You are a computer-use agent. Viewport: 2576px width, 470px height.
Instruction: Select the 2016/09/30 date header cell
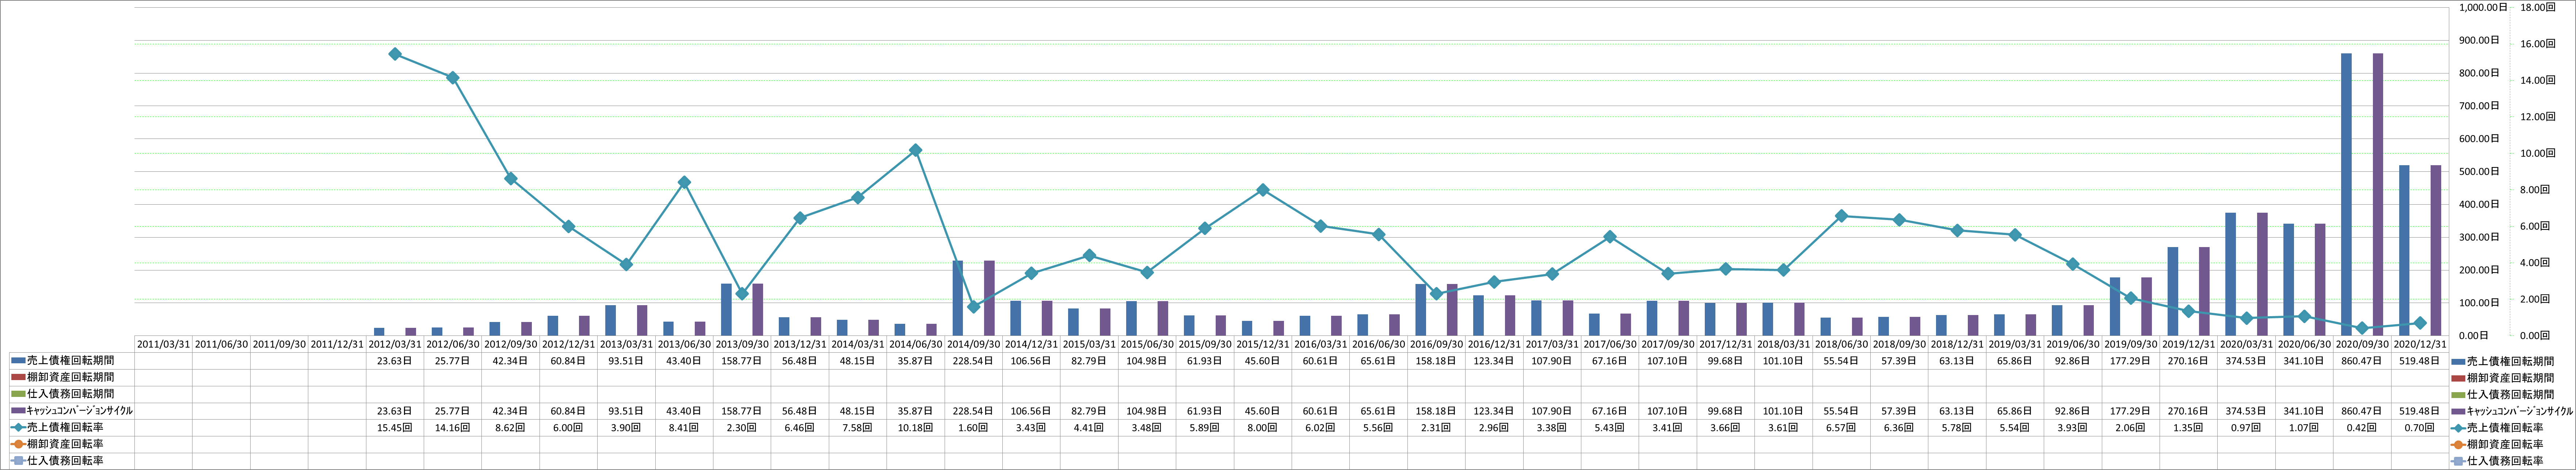click(x=1437, y=344)
